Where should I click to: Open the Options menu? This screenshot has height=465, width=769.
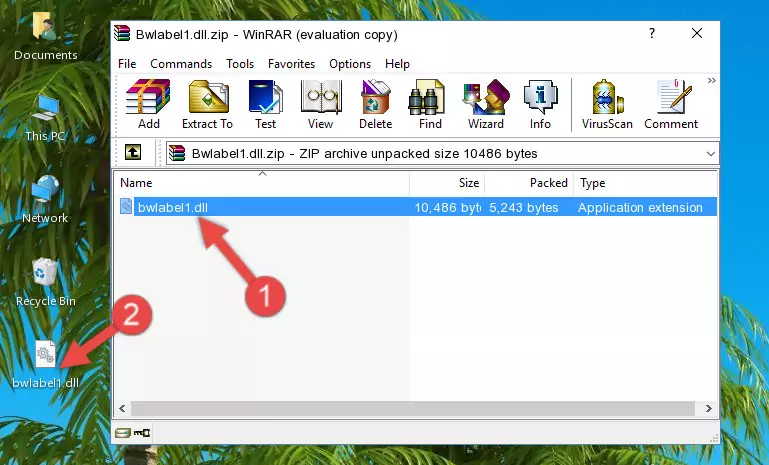[x=350, y=64]
